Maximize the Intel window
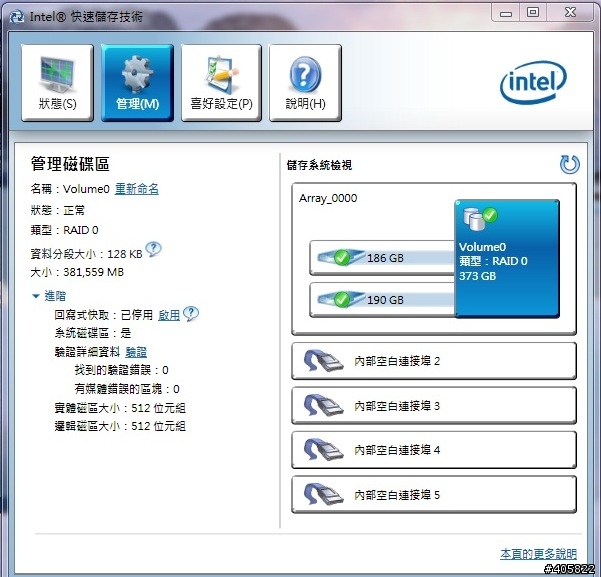This screenshot has height=577, width=601. coord(533,13)
